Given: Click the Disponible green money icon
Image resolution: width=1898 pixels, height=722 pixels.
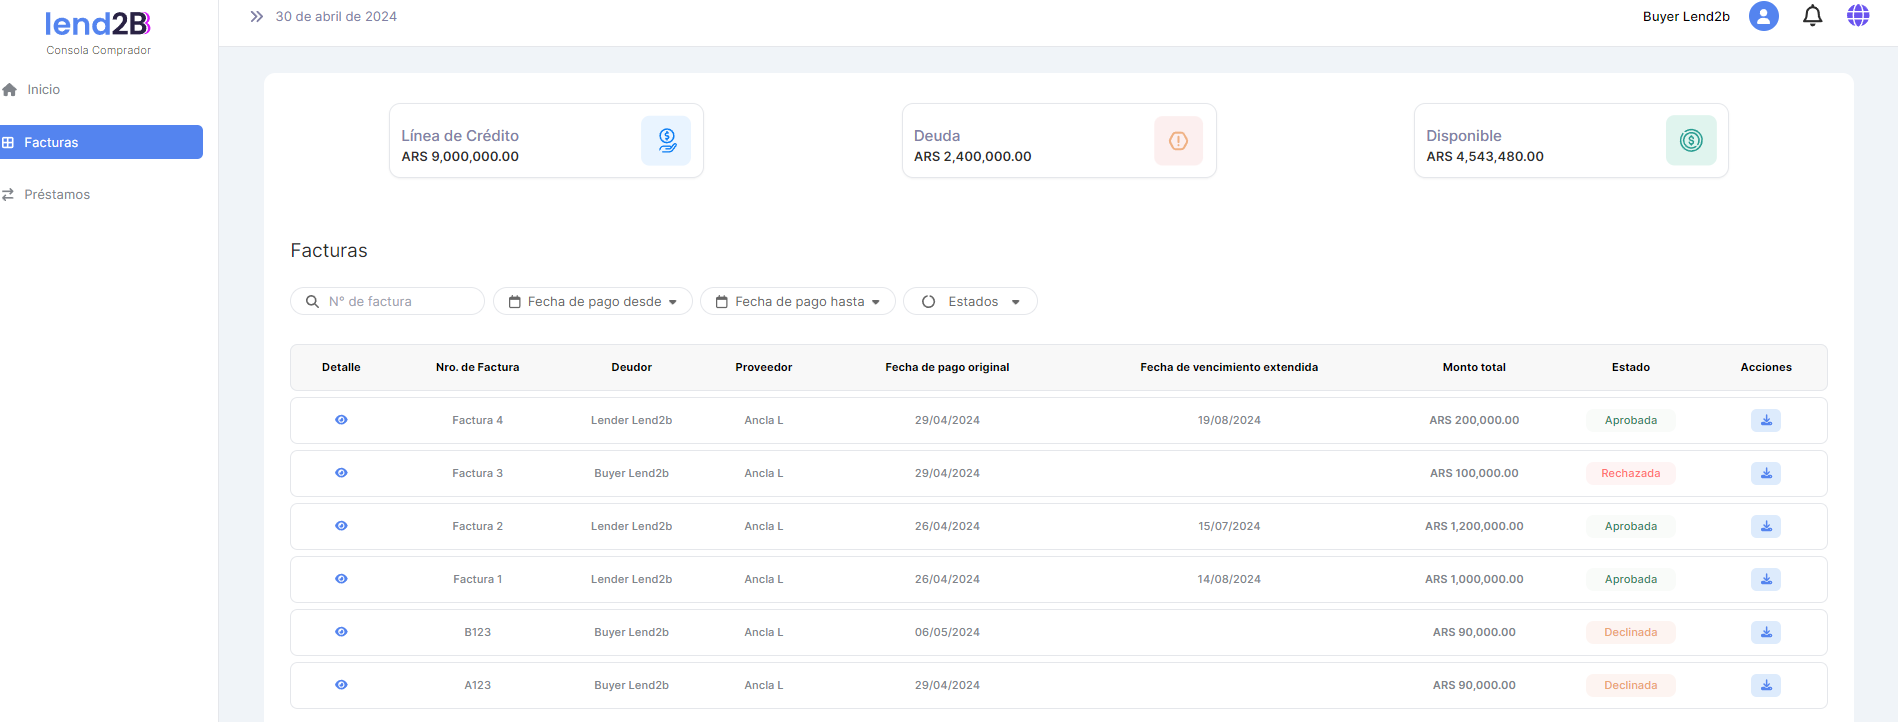Looking at the screenshot, I should 1691,141.
